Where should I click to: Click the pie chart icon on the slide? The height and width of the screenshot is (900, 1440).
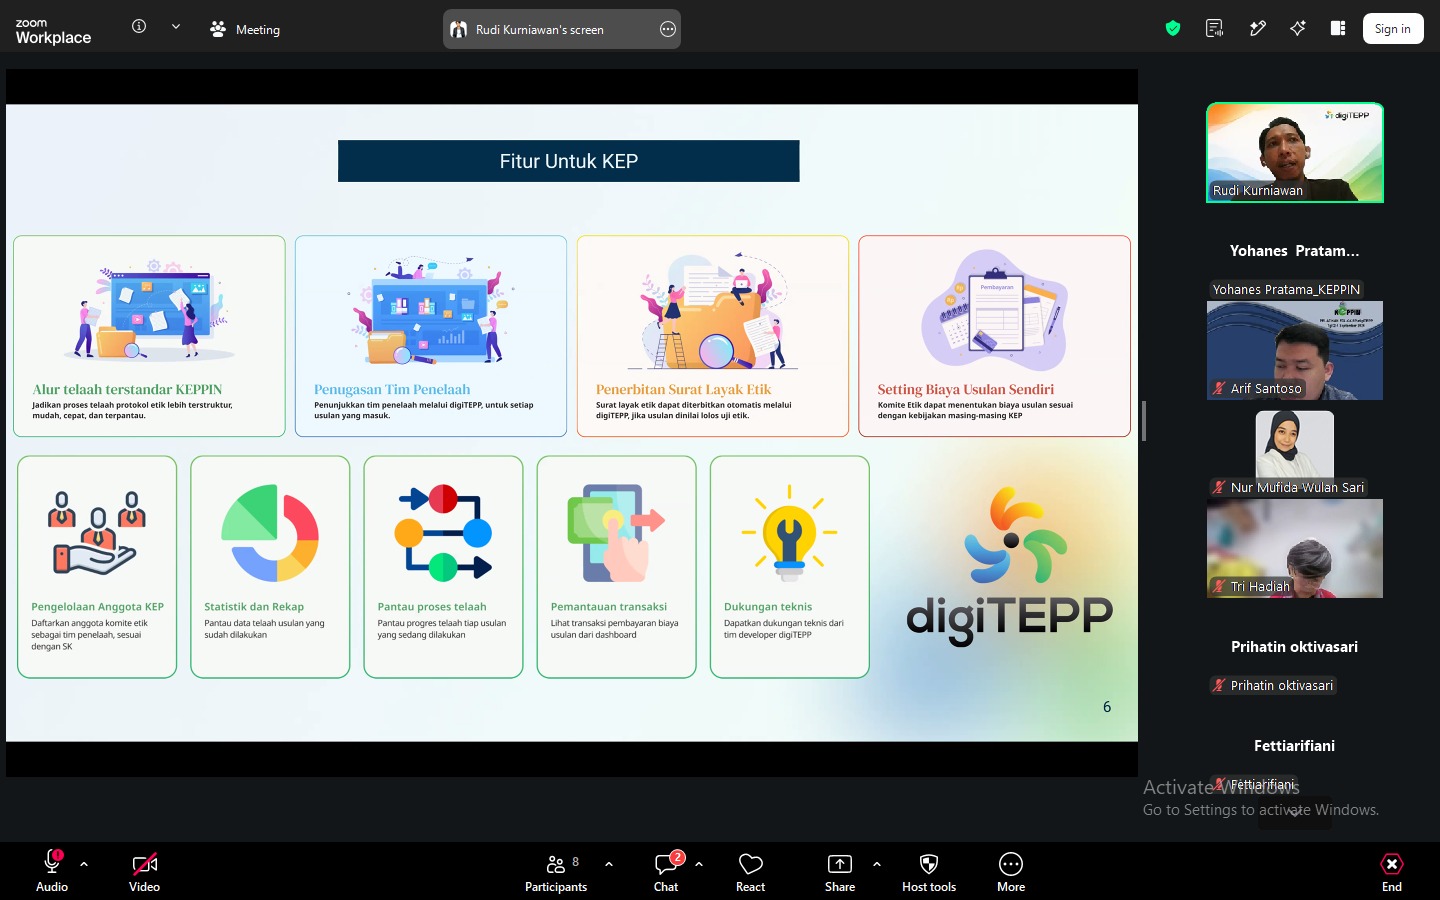[x=270, y=533]
